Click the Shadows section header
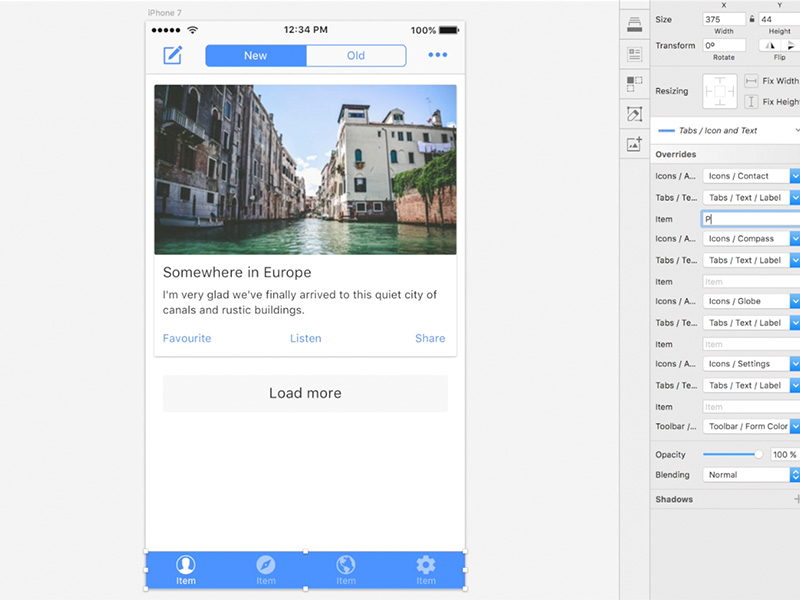 (x=674, y=499)
